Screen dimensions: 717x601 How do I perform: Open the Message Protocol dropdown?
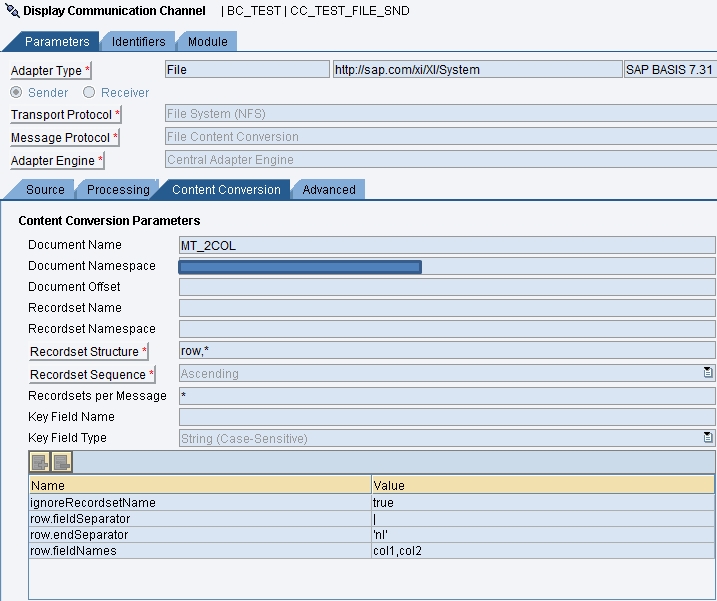[441, 136]
